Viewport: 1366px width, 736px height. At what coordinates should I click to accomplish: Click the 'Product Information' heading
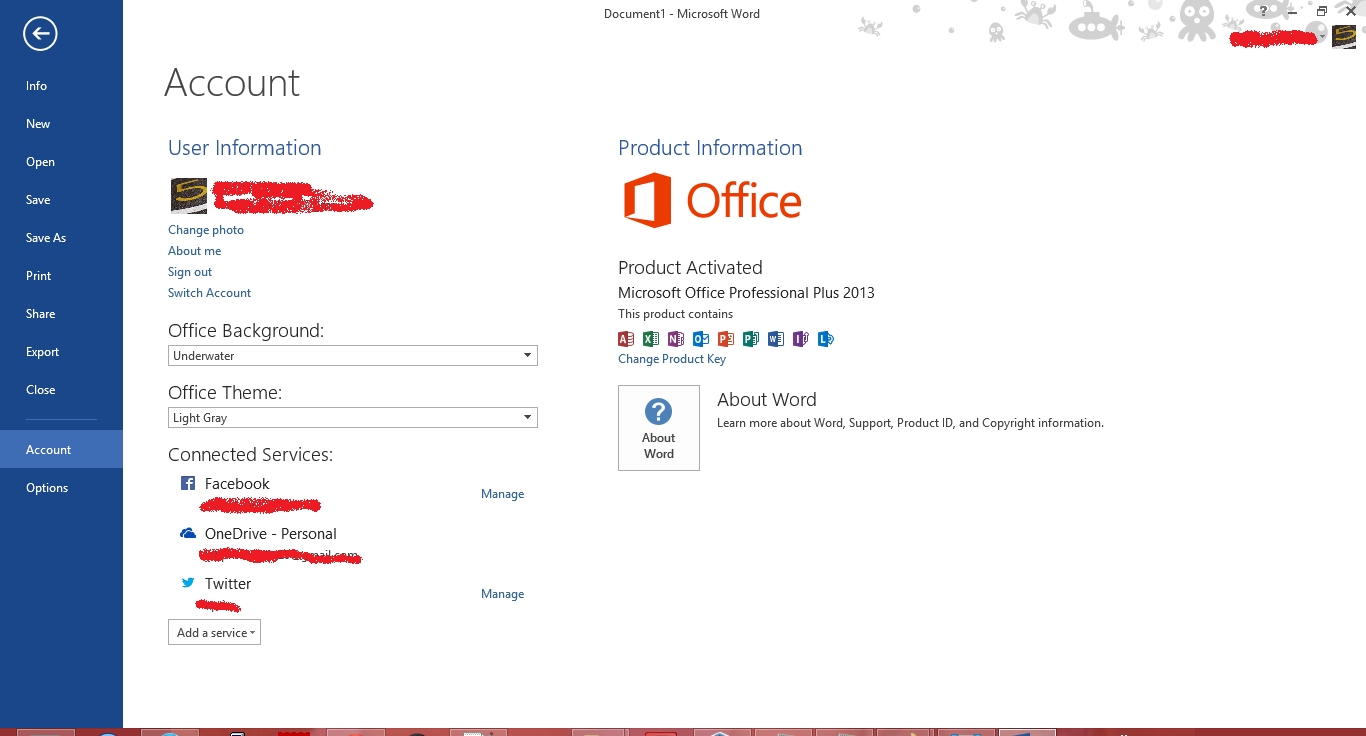pyautogui.click(x=710, y=148)
